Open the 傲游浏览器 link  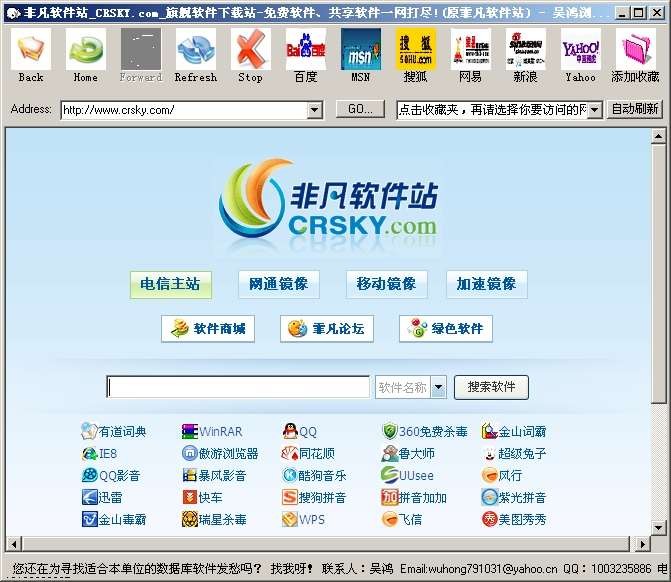coord(220,453)
